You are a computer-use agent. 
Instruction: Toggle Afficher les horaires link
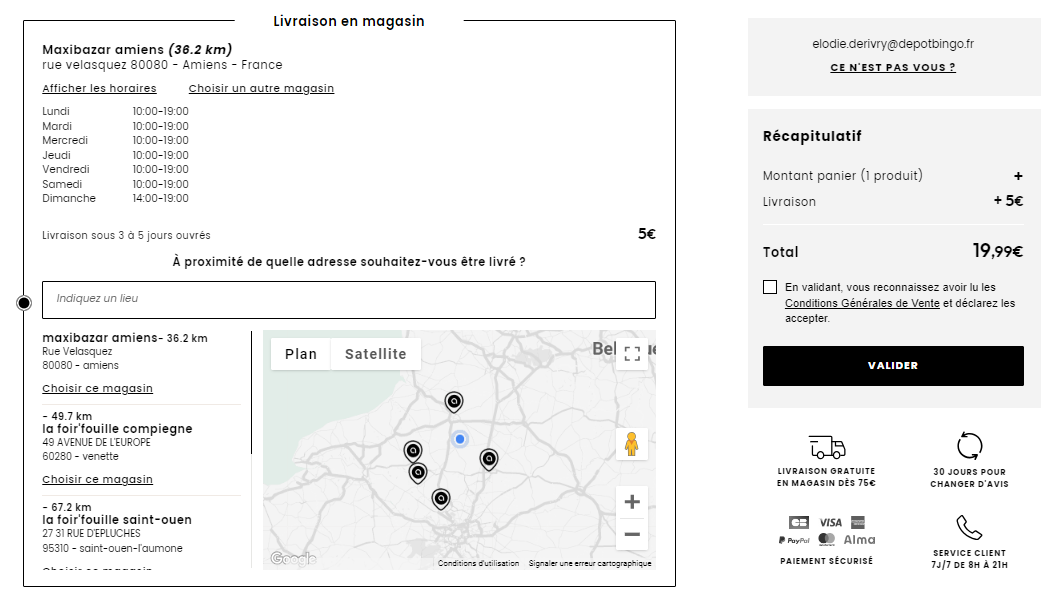pyautogui.click(x=100, y=88)
